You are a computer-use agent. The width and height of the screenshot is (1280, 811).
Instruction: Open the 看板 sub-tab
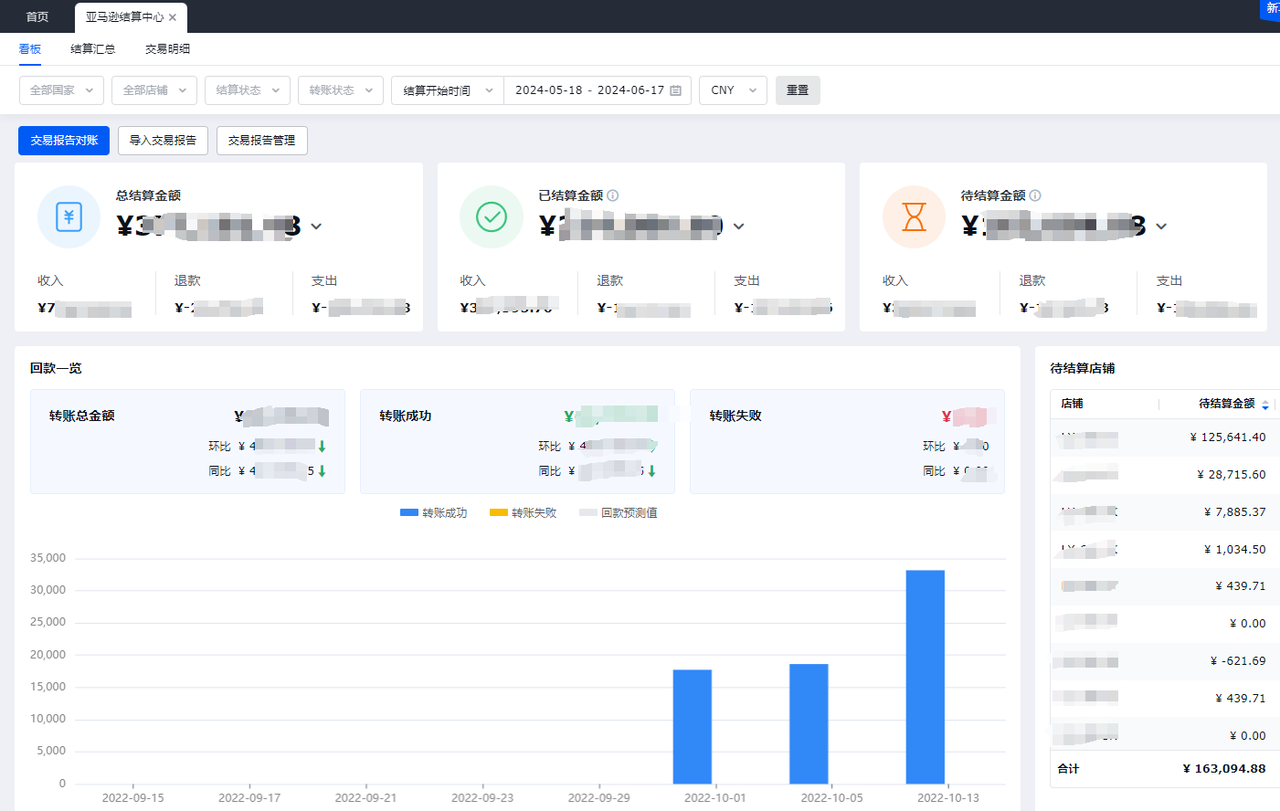tap(30, 48)
